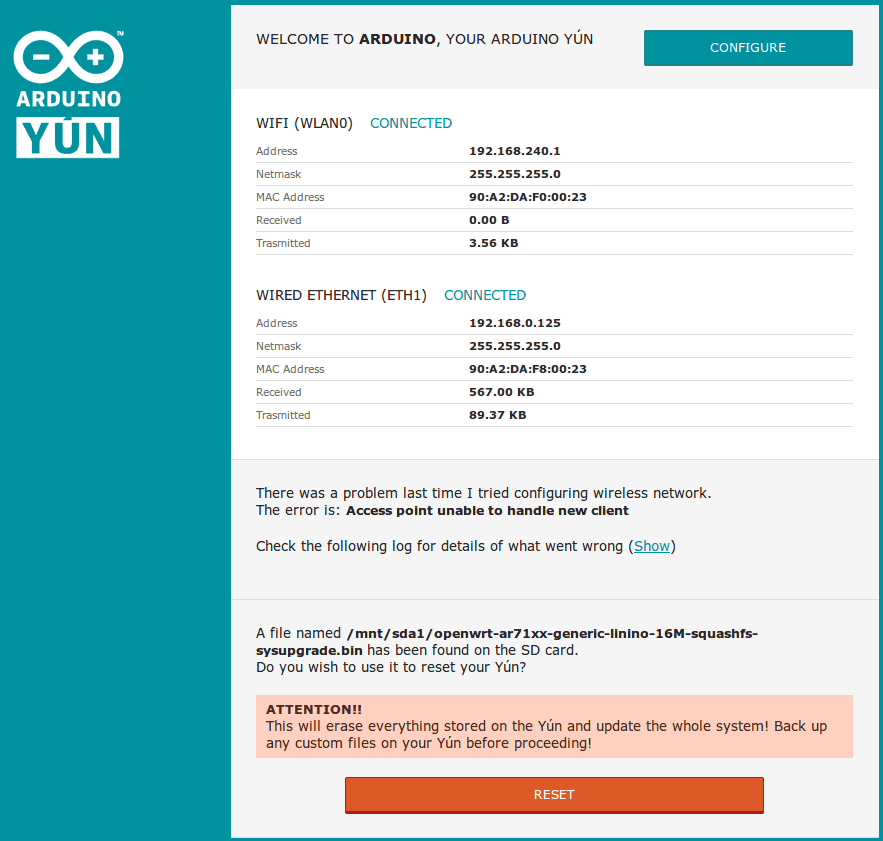
Task: Select the WiFi MAC address 90:A2:DA:F0:00:23
Action: click(x=527, y=197)
